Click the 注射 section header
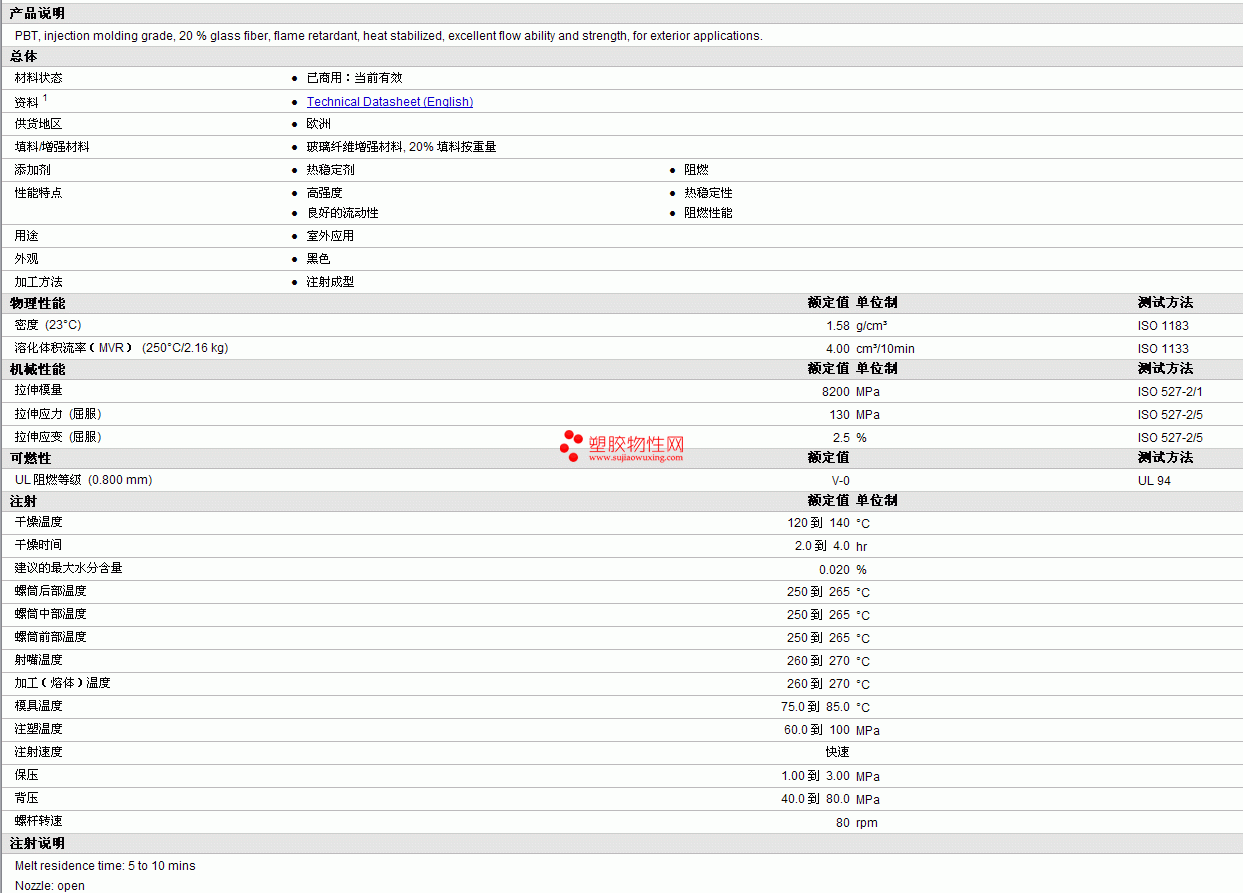This screenshot has height=893, width=1243. pos(23,501)
